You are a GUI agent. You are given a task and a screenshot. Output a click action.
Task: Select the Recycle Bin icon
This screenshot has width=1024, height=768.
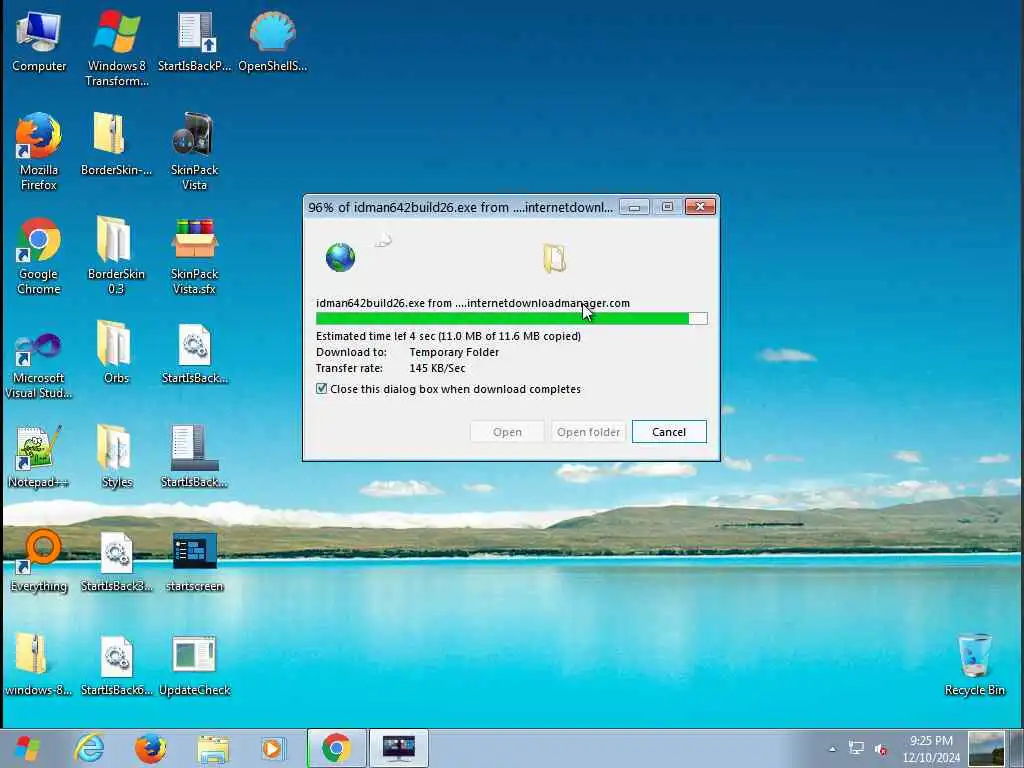[974, 665]
